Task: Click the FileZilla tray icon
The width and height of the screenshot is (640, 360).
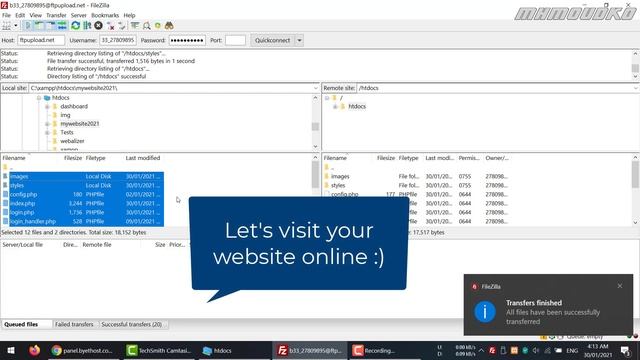Action: [493, 351]
